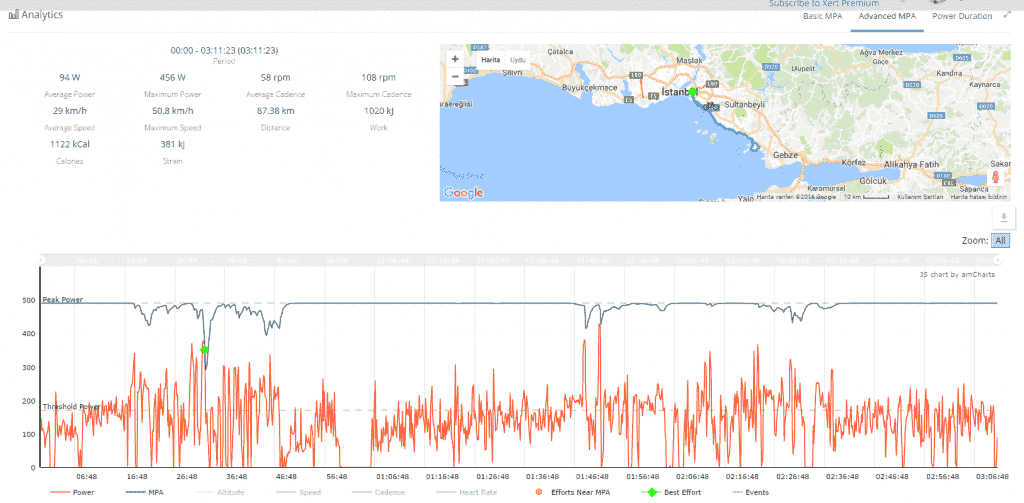Zoom in on the map
This screenshot has height=503, width=1024.
[455, 59]
